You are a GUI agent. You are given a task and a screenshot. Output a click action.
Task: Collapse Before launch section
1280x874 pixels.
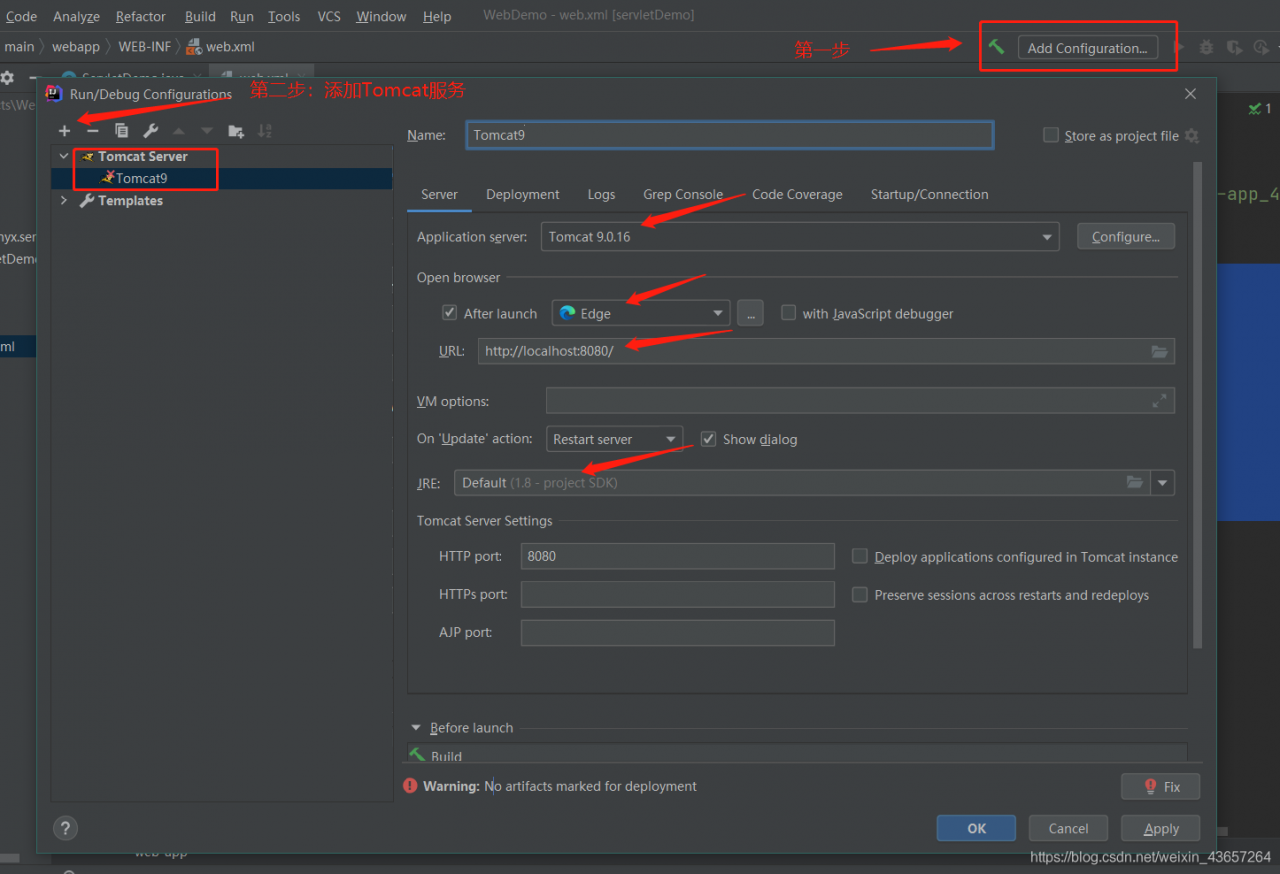pyautogui.click(x=416, y=728)
